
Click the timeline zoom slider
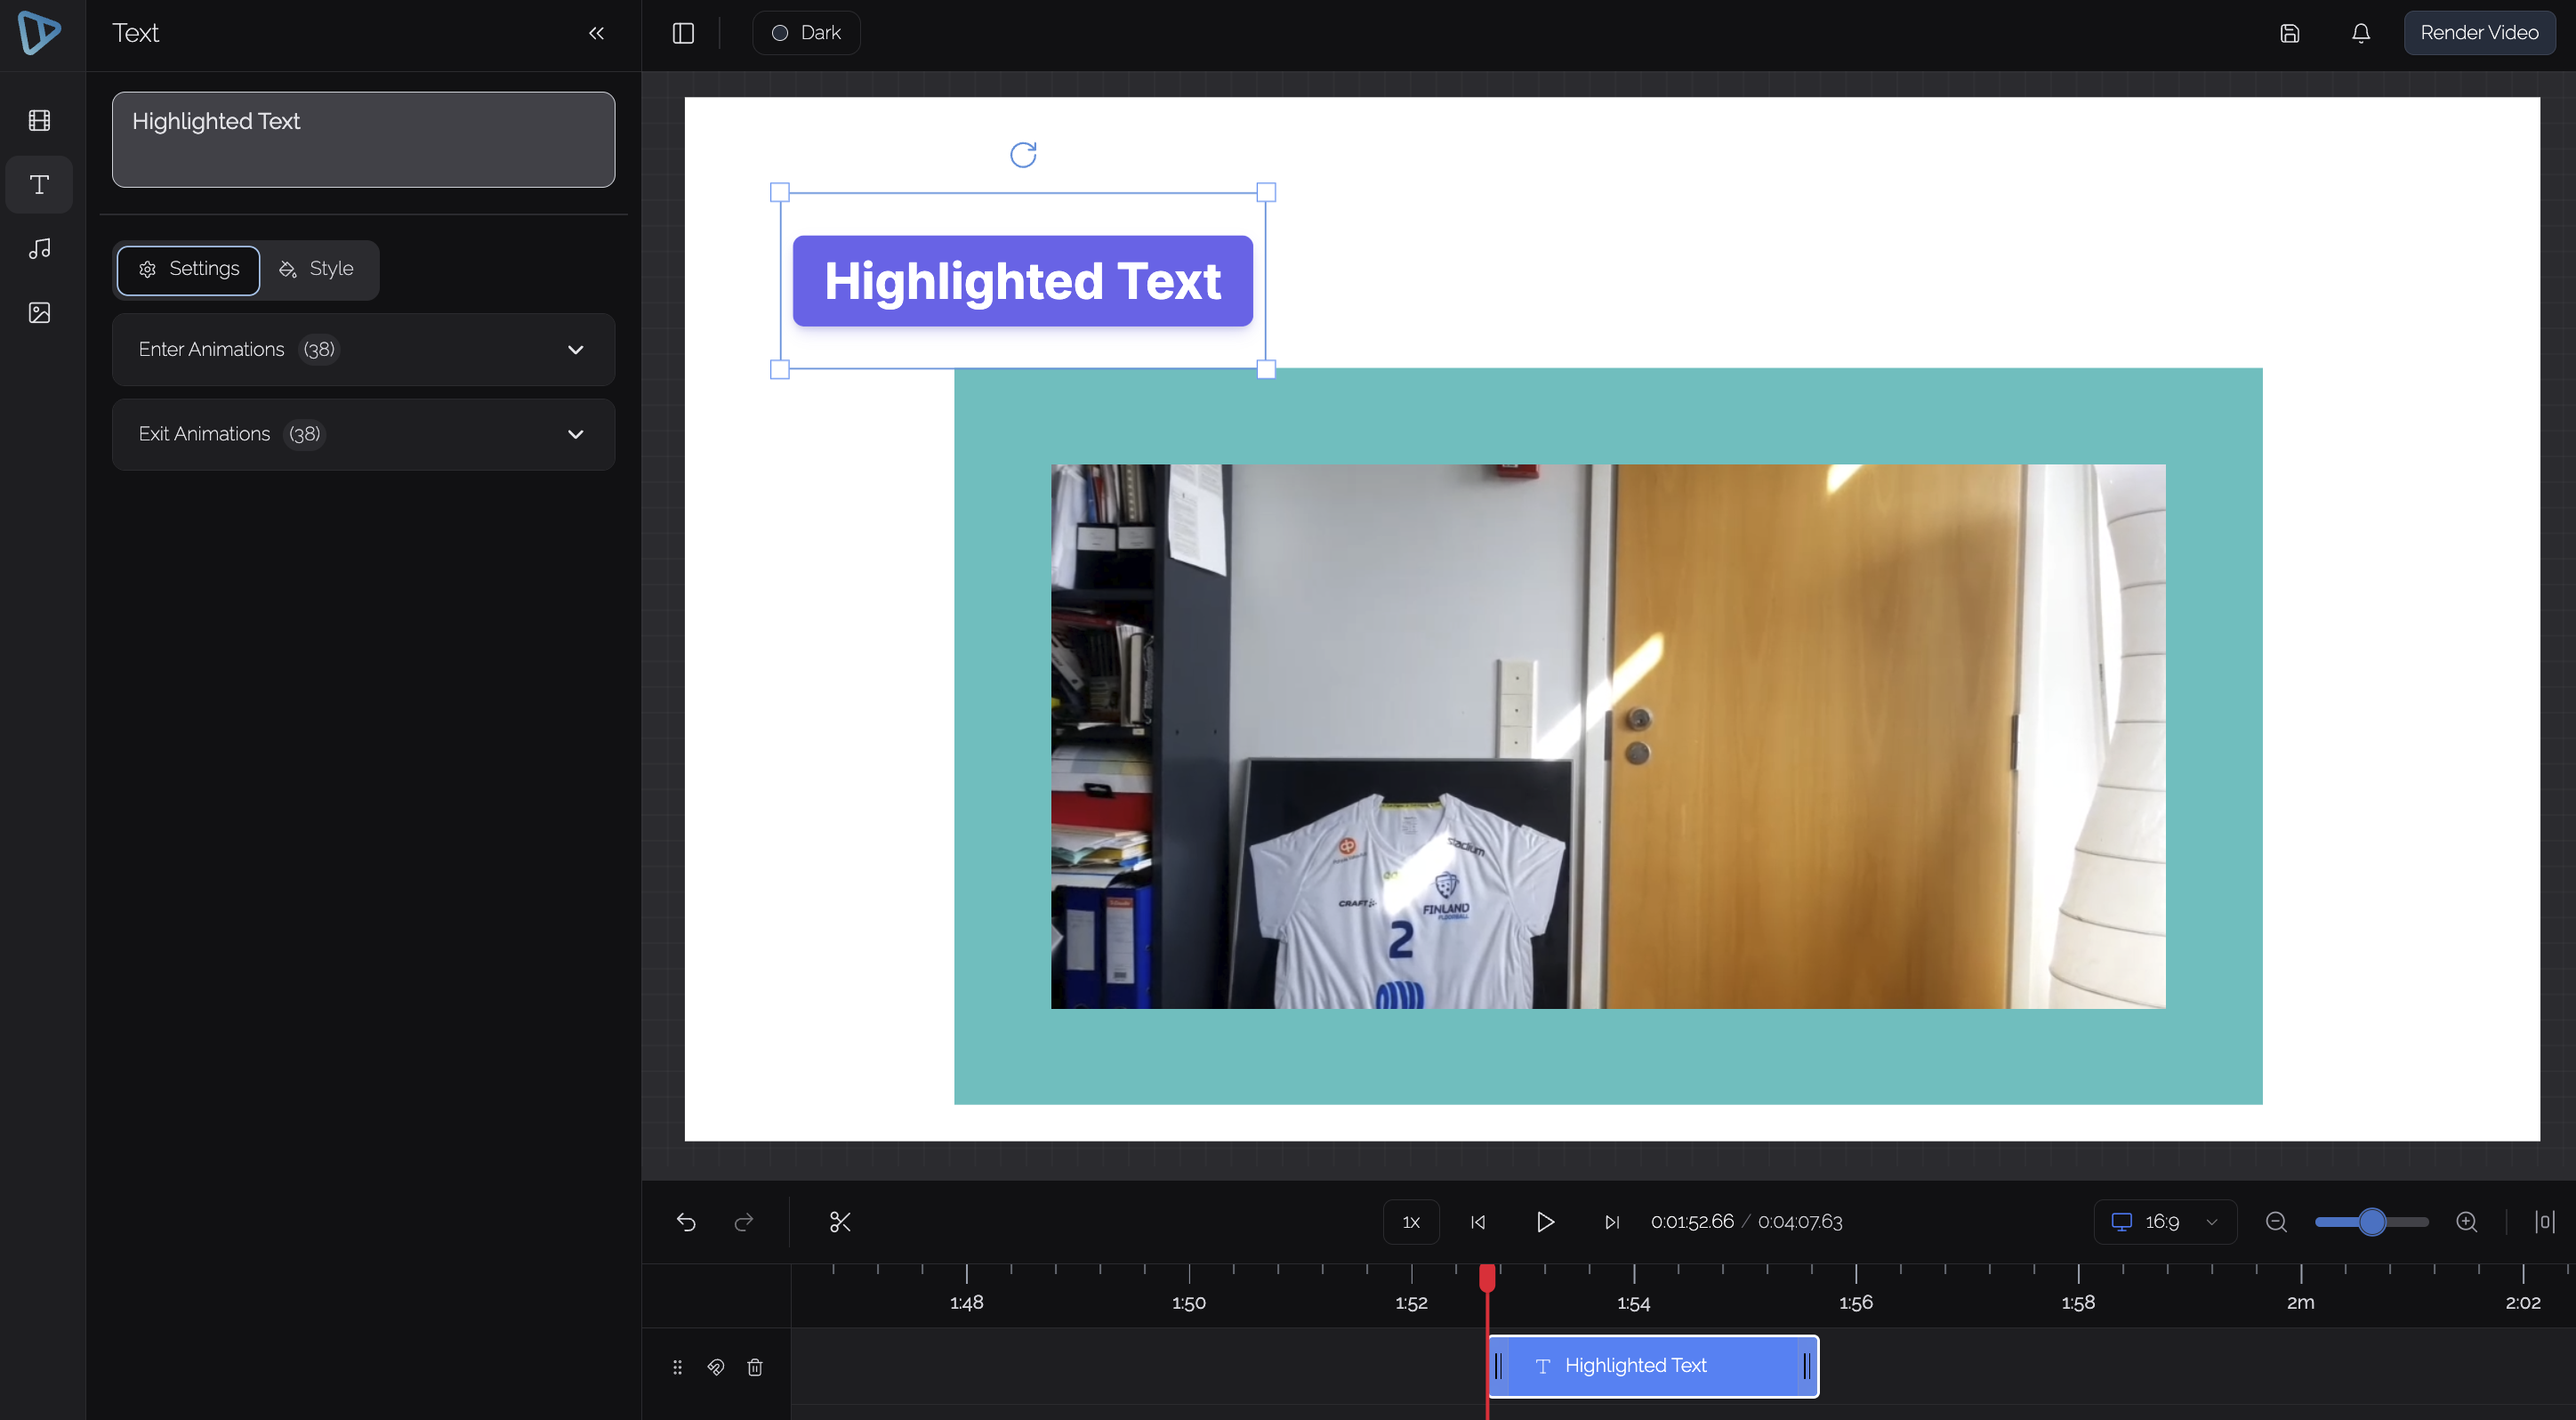pos(2371,1221)
